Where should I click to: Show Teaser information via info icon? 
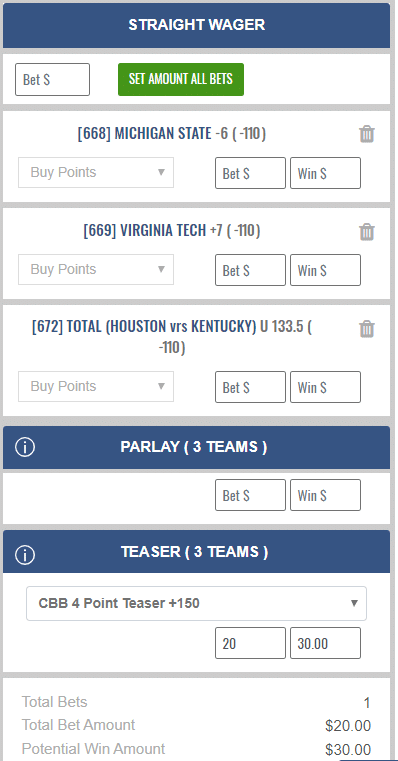tap(25, 554)
